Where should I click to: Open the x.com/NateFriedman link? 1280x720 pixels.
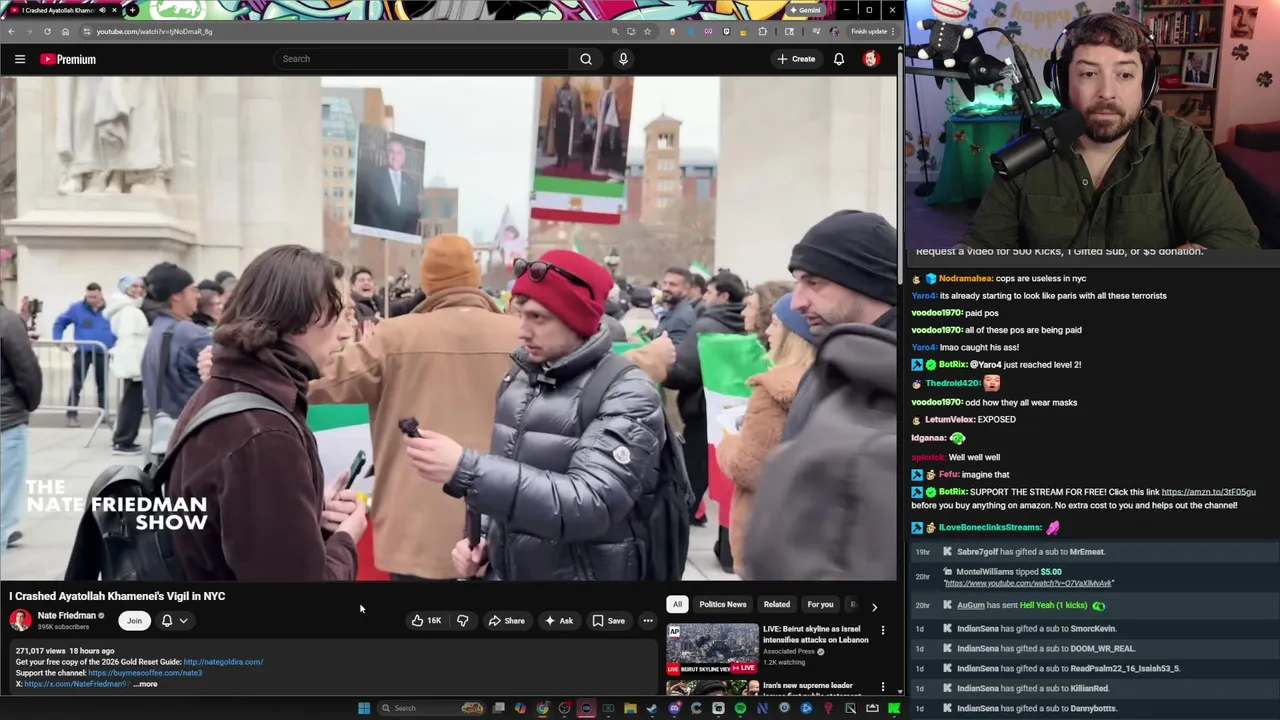click(76, 684)
